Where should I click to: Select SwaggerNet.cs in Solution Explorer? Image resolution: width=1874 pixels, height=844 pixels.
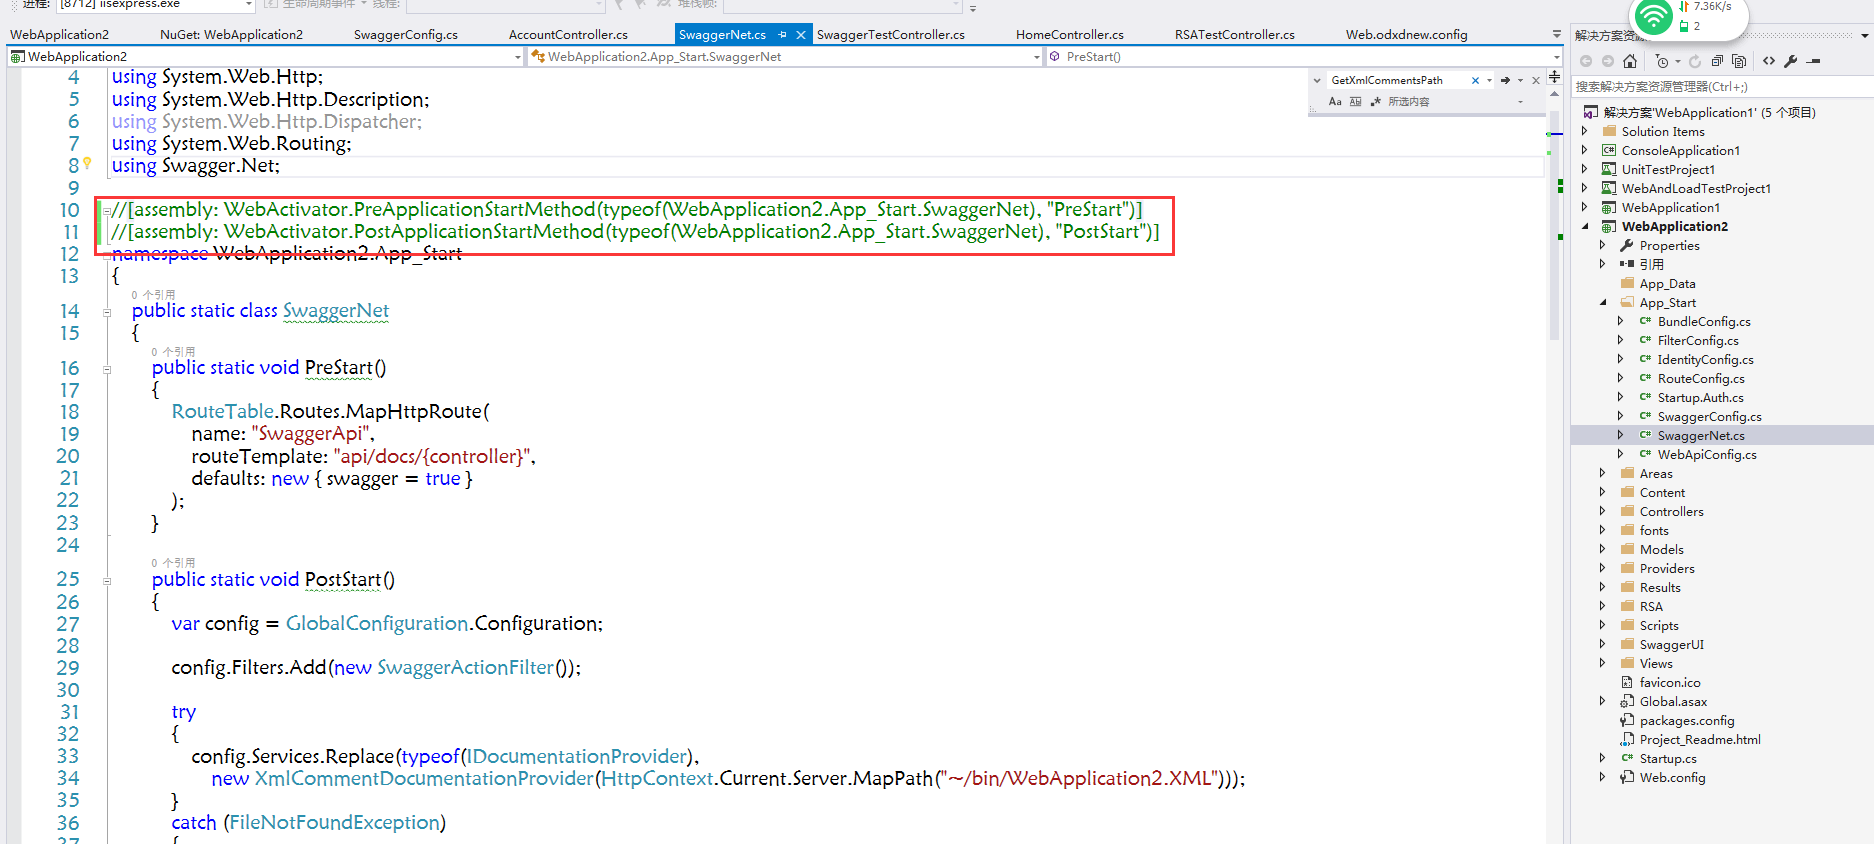pyautogui.click(x=1700, y=436)
